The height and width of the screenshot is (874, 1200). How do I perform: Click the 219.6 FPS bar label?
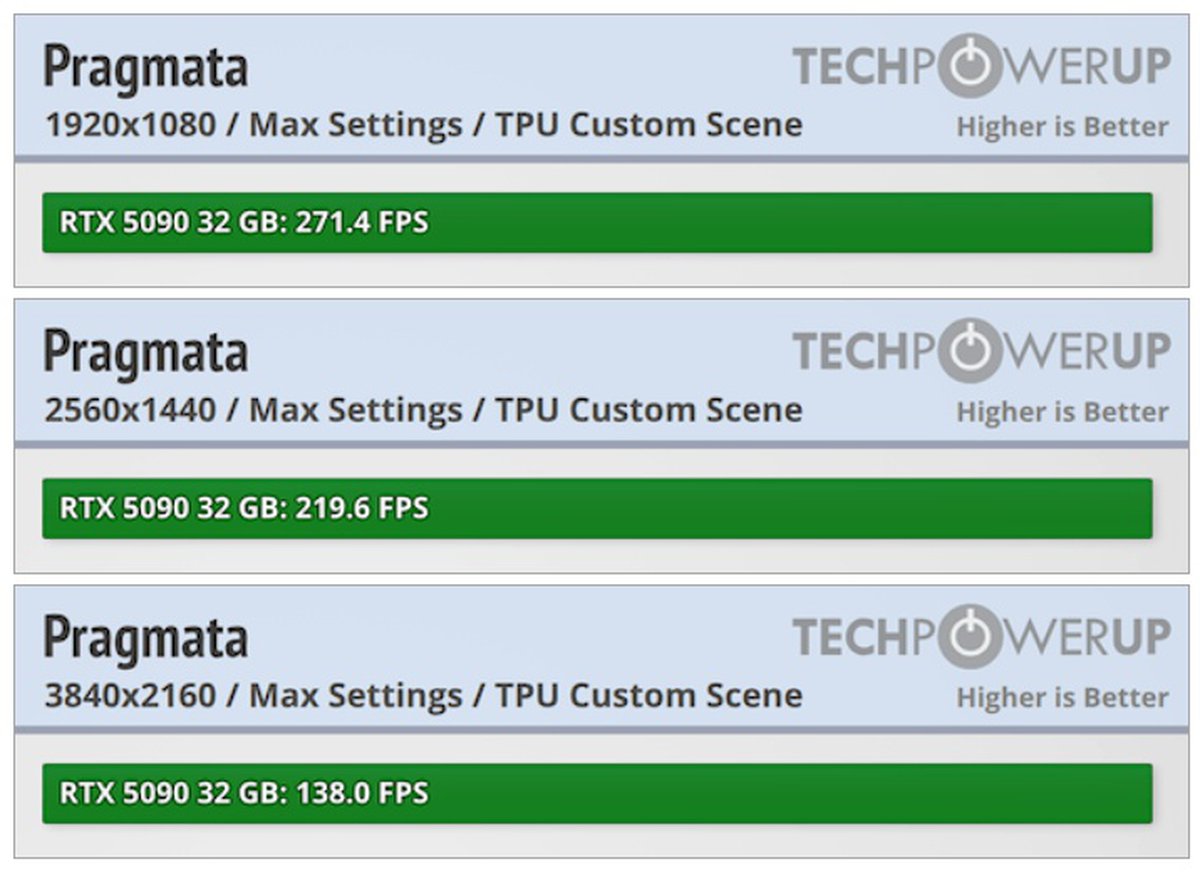pos(244,508)
